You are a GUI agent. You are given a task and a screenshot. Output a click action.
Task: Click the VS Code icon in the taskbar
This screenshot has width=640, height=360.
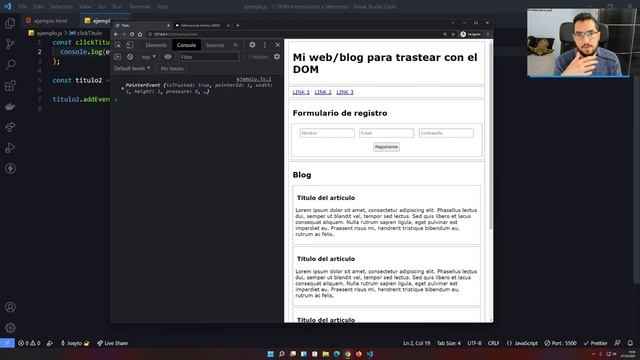pyautogui.click(x=370, y=354)
